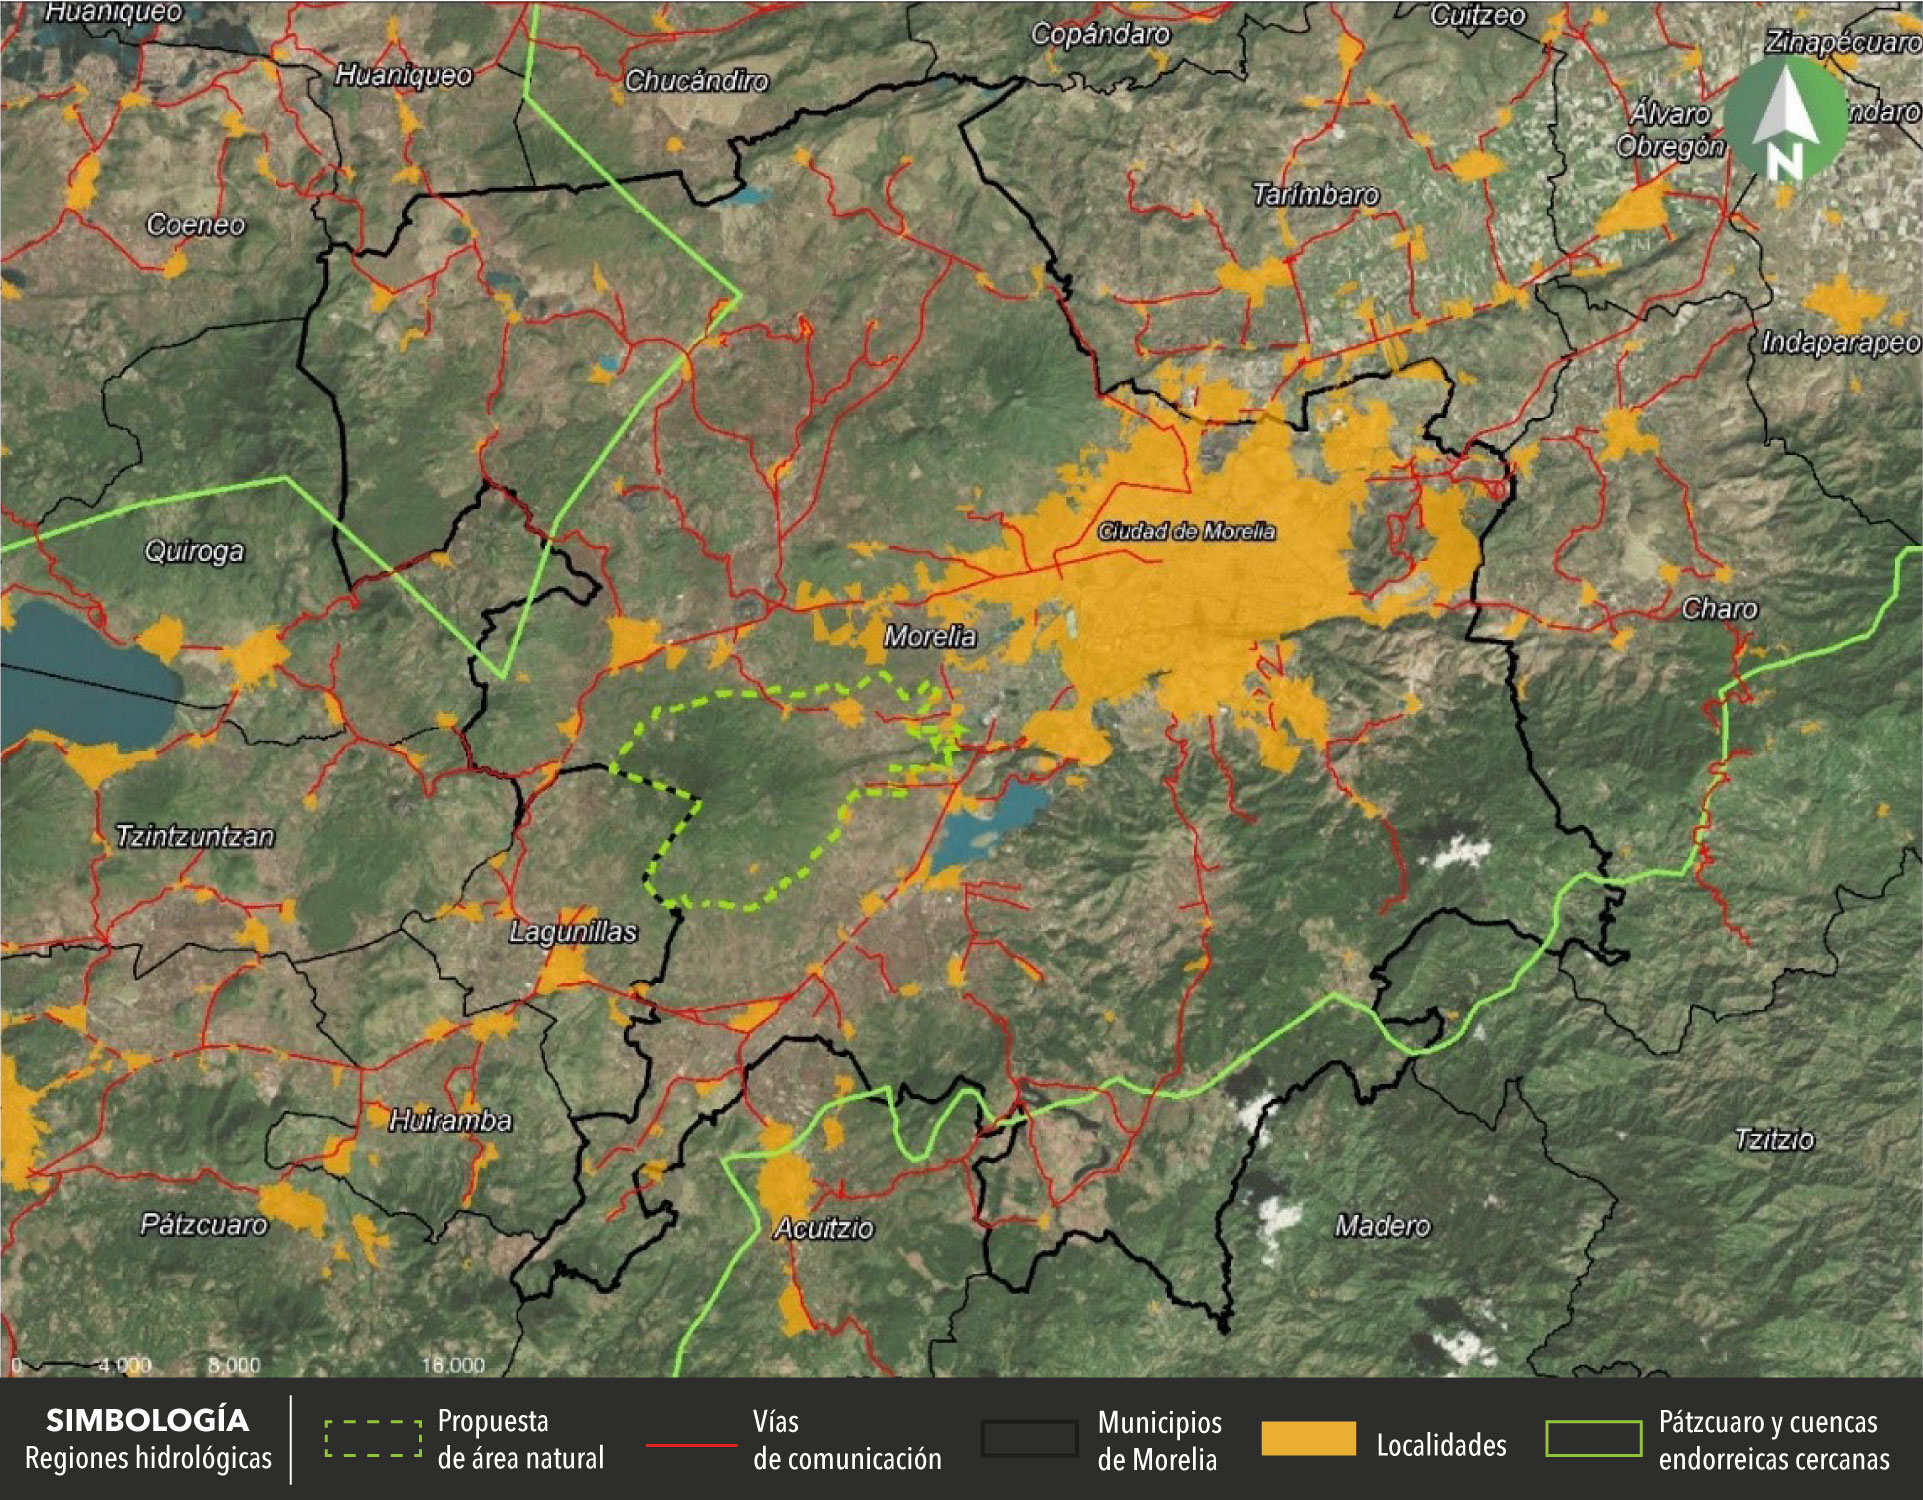Image resolution: width=1923 pixels, height=1500 pixels.
Task: Click the Quiroga municipality label
Action: click(194, 551)
